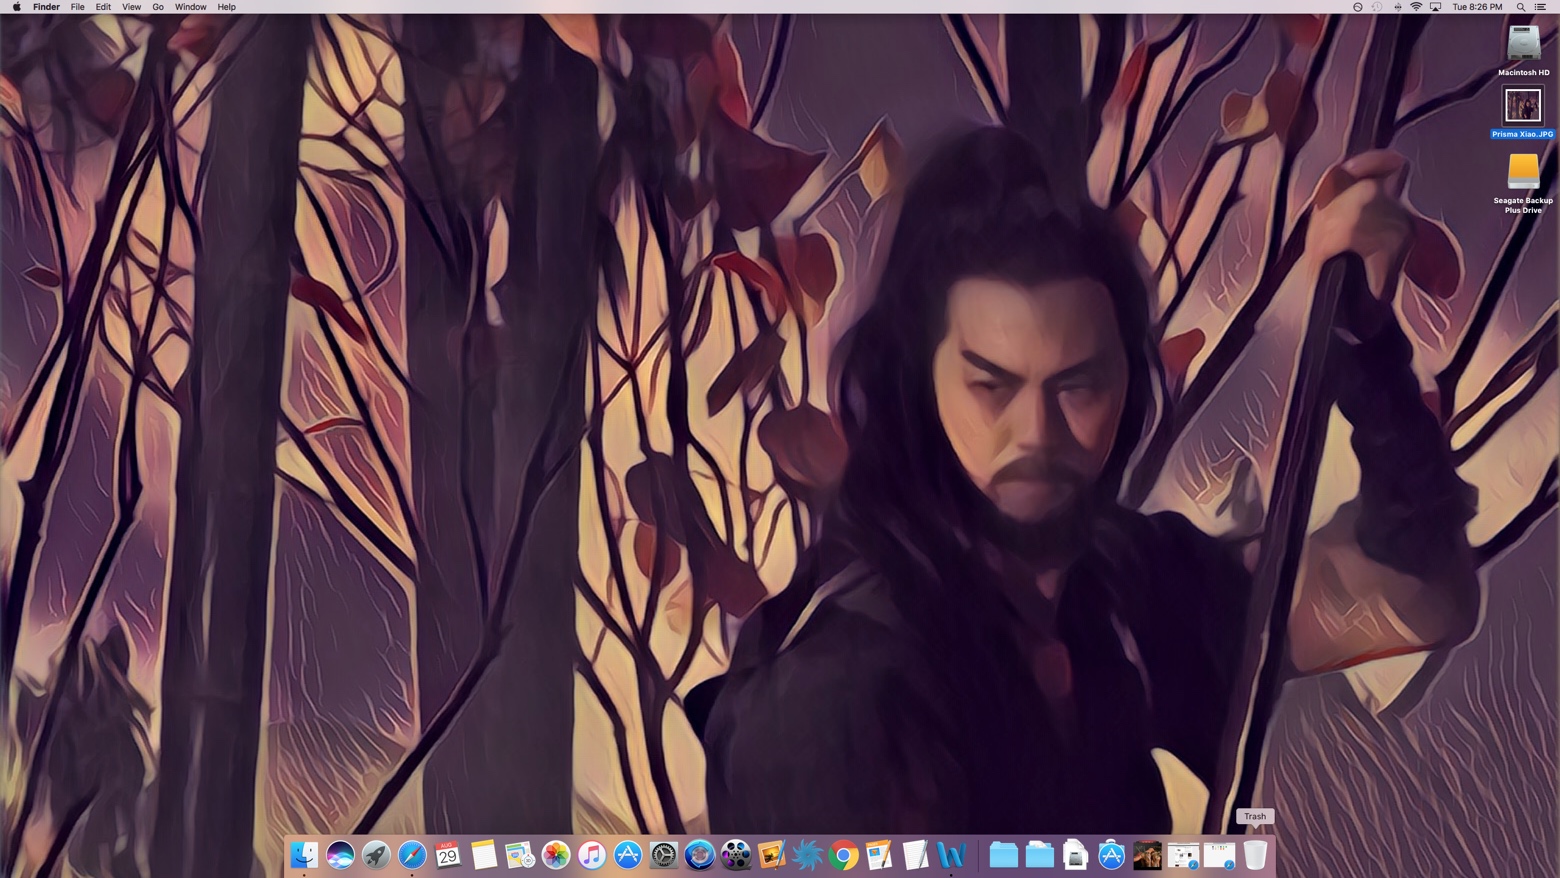
Task: Launch iTunes music note icon
Action: 592,855
